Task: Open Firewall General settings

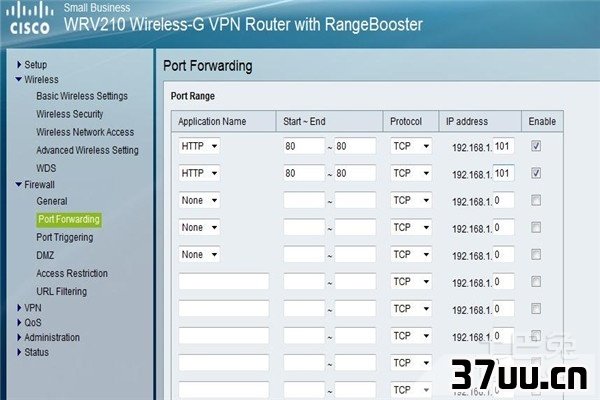Action: tap(52, 201)
